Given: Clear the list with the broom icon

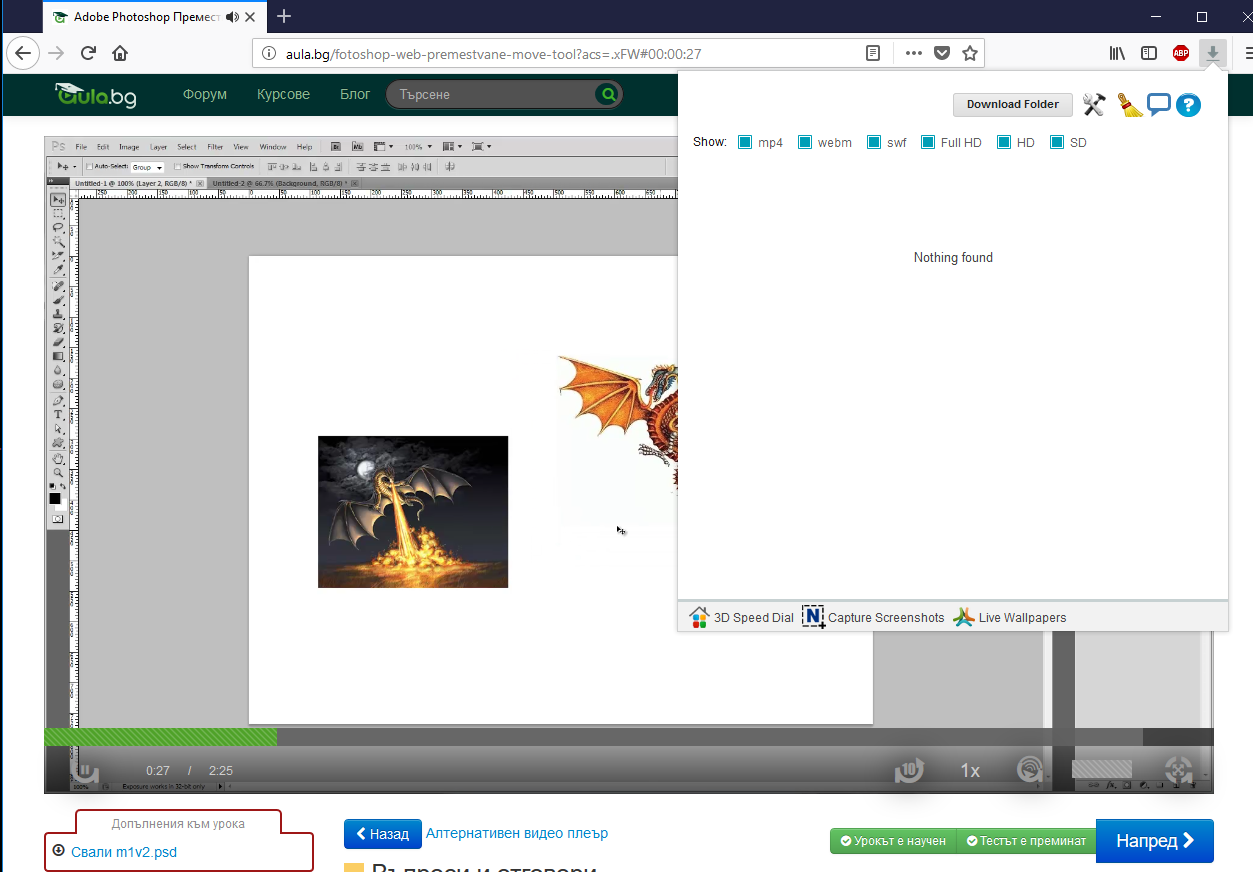Looking at the screenshot, I should click(1130, 104).
